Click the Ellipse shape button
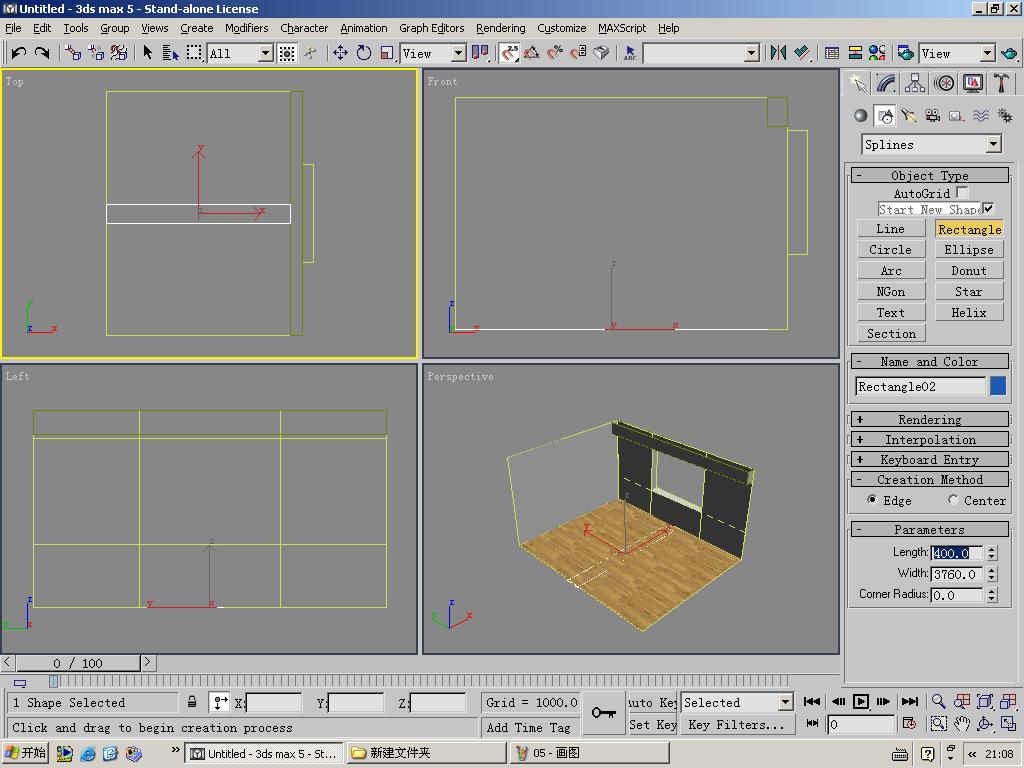The height and width of the screenshot is (768, 1024). pos(968,250)
